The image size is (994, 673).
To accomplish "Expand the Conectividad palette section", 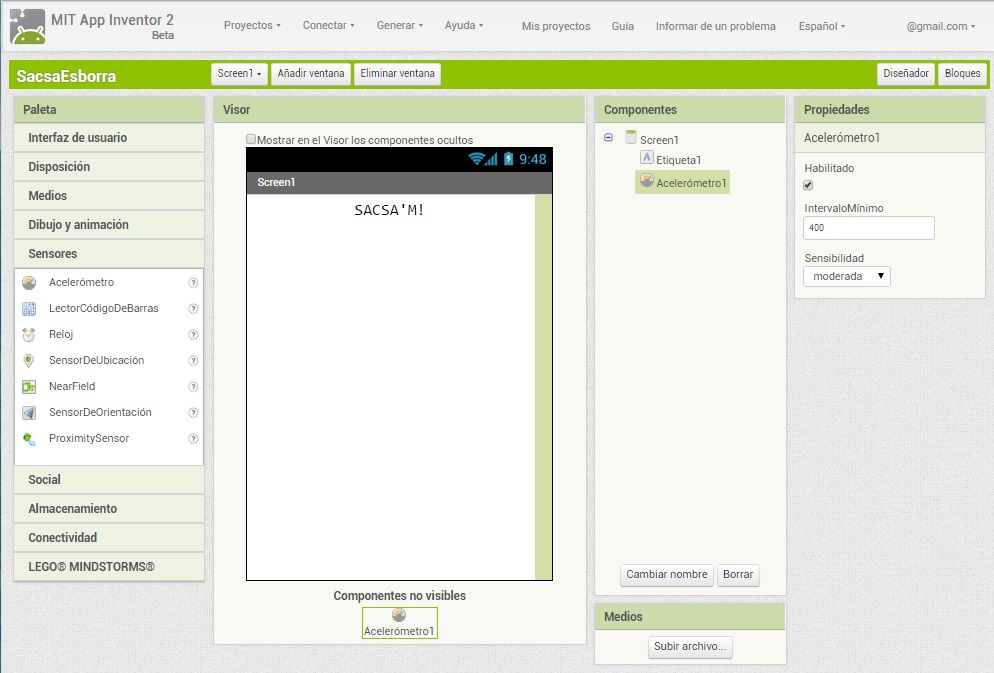I will (x=109, y=538).
